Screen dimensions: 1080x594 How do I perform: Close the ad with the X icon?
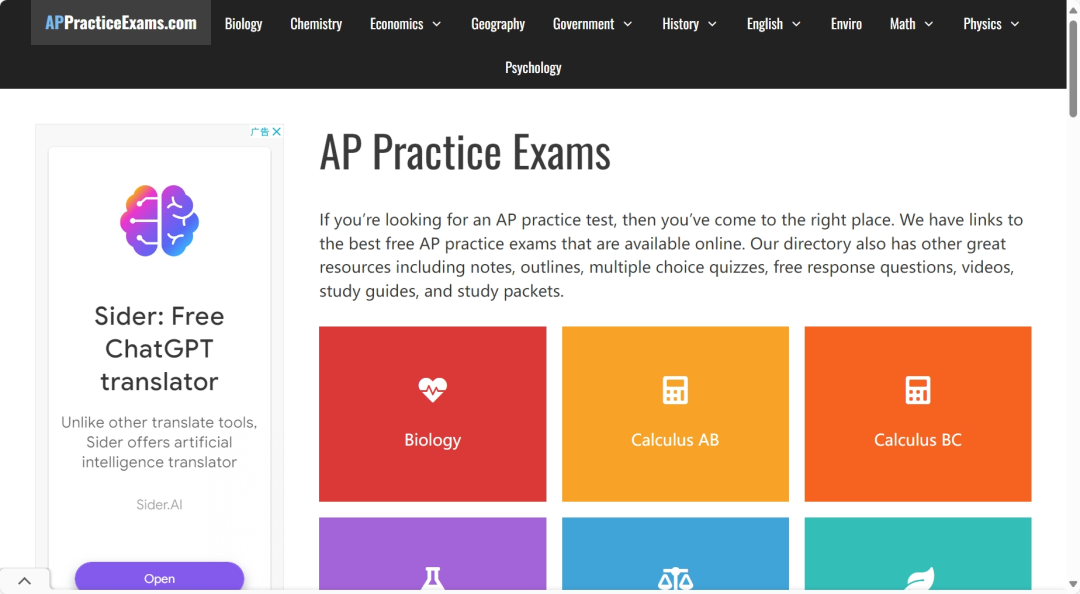coord(277,132)
